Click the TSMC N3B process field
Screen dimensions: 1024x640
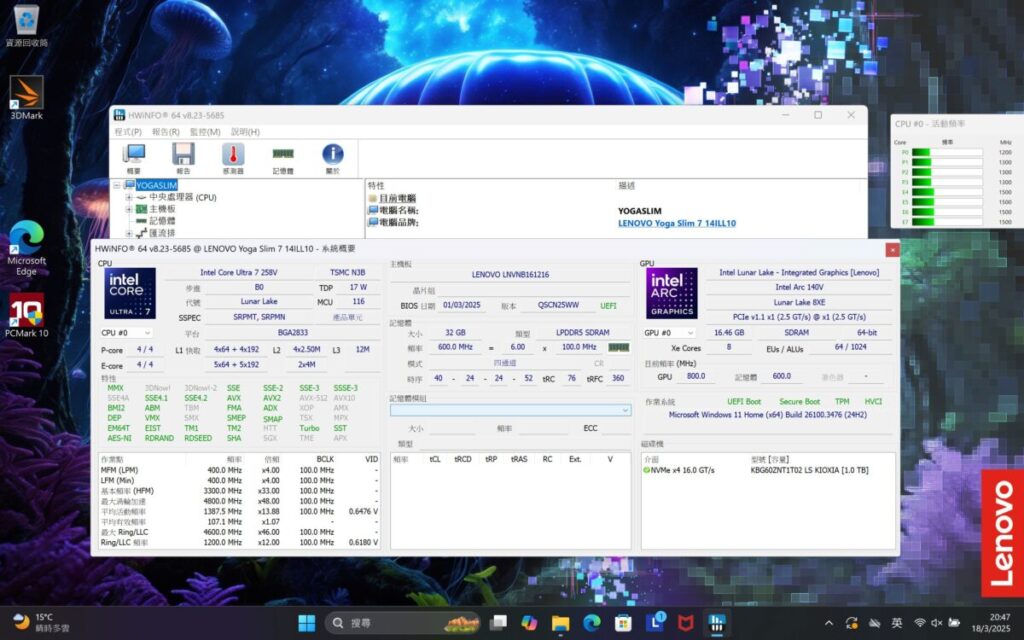point(347,272)
